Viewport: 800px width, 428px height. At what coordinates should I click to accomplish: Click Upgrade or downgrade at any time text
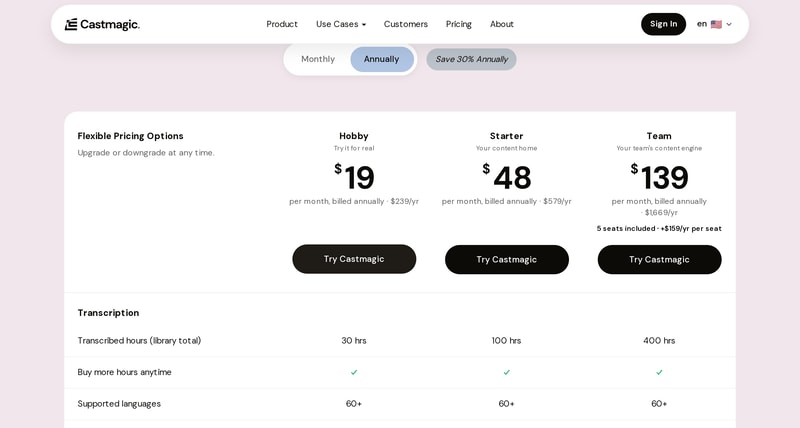click(146, 153)
